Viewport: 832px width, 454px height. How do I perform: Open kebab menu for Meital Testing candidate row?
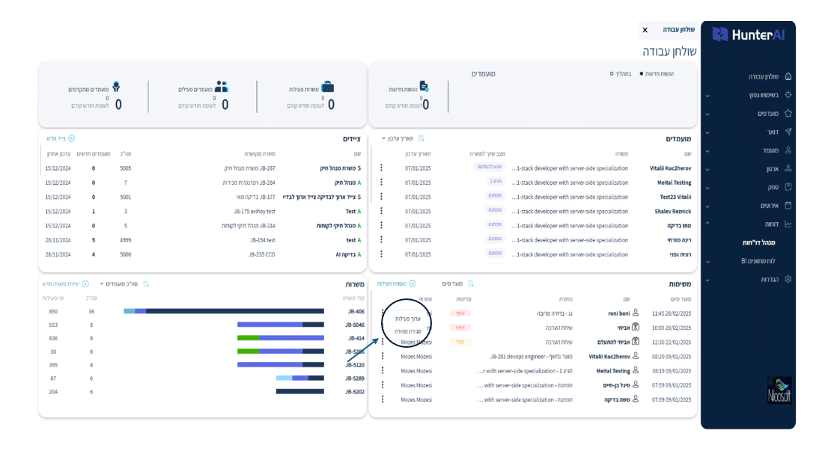(382, 182)
